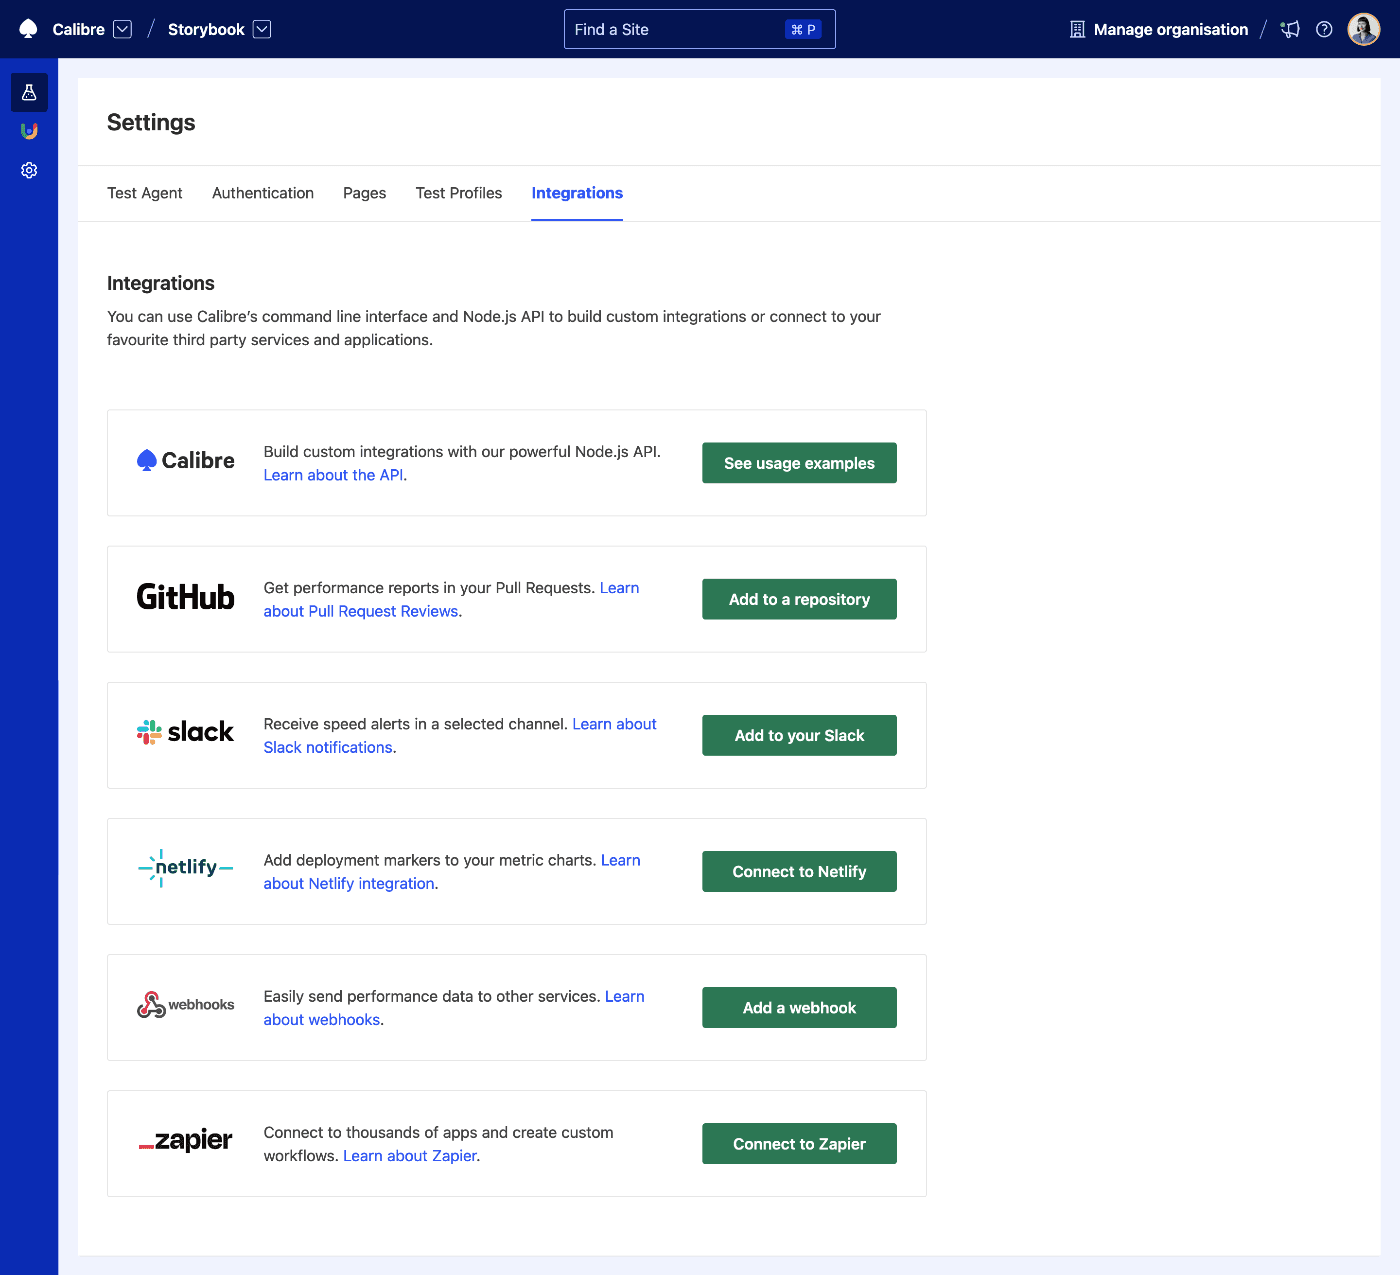The width and height of the screenshot is (1400, 1275).
Task: Click the Calibre spade logo in the top bar
Action: point(28,29)
